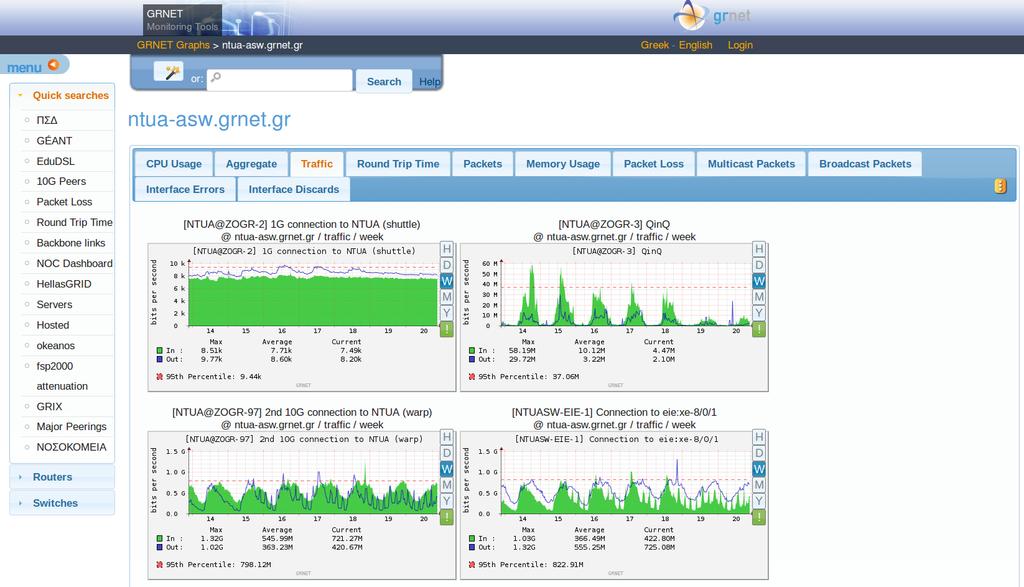Viewport: 1024px width, 587px height.
Task: Click the grnet logo in header
Action: (713, 16)
